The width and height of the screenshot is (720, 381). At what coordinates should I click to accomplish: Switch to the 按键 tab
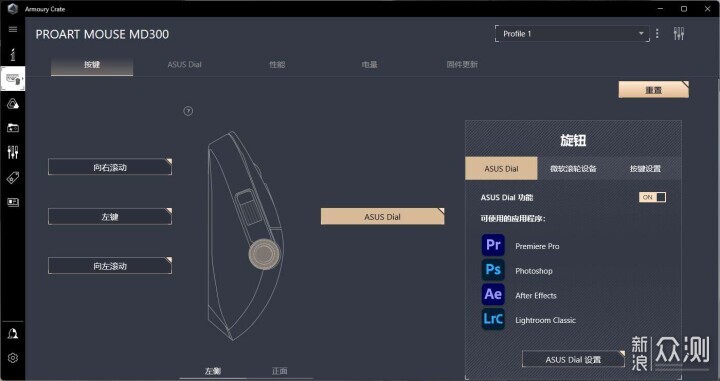click(92, 65)
